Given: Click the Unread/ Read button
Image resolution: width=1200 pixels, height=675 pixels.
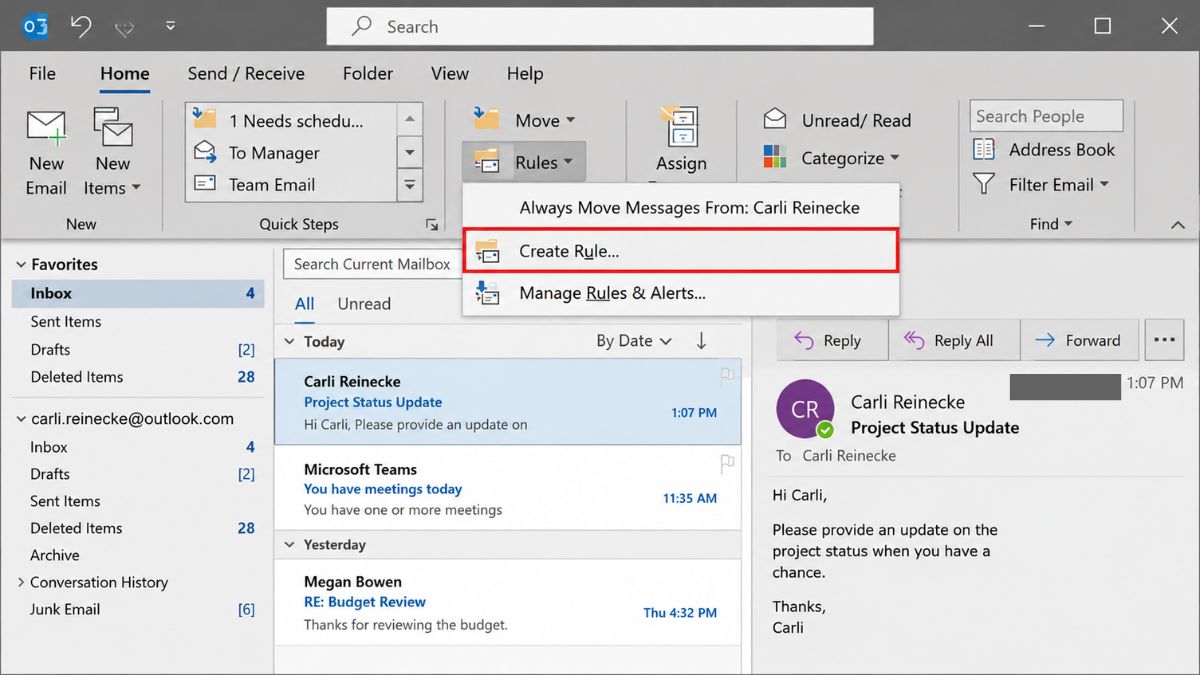Looking at the screenshot, I should click(837, 120).
